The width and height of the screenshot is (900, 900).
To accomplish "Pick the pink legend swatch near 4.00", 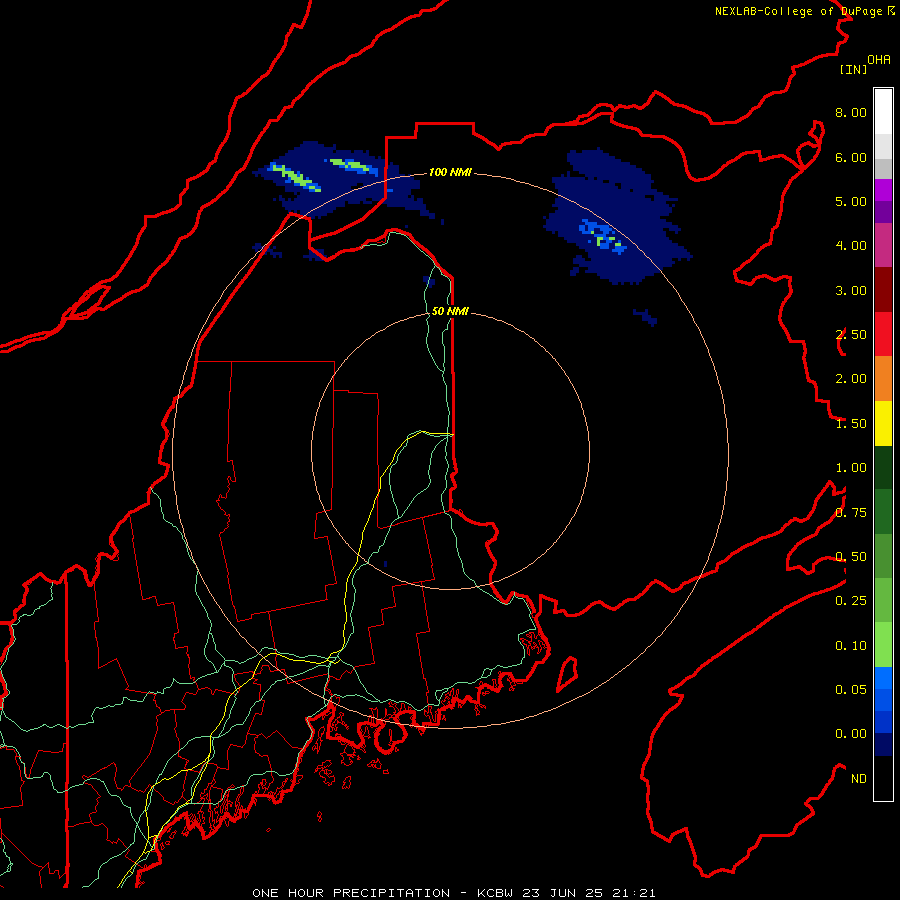I will coord(883,246).
